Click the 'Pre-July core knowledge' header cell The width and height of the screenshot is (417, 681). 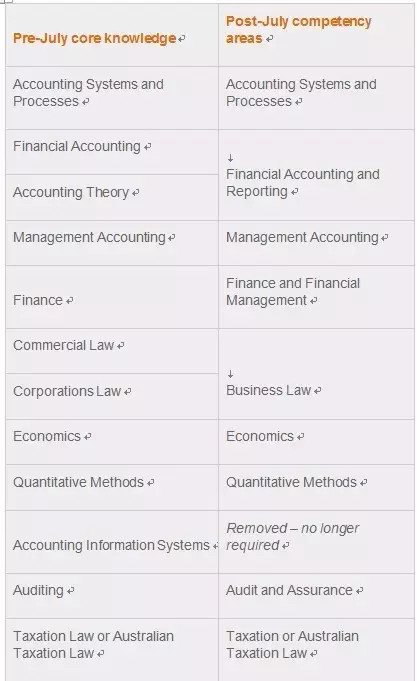pyautogui.click(x=112, y=35)
